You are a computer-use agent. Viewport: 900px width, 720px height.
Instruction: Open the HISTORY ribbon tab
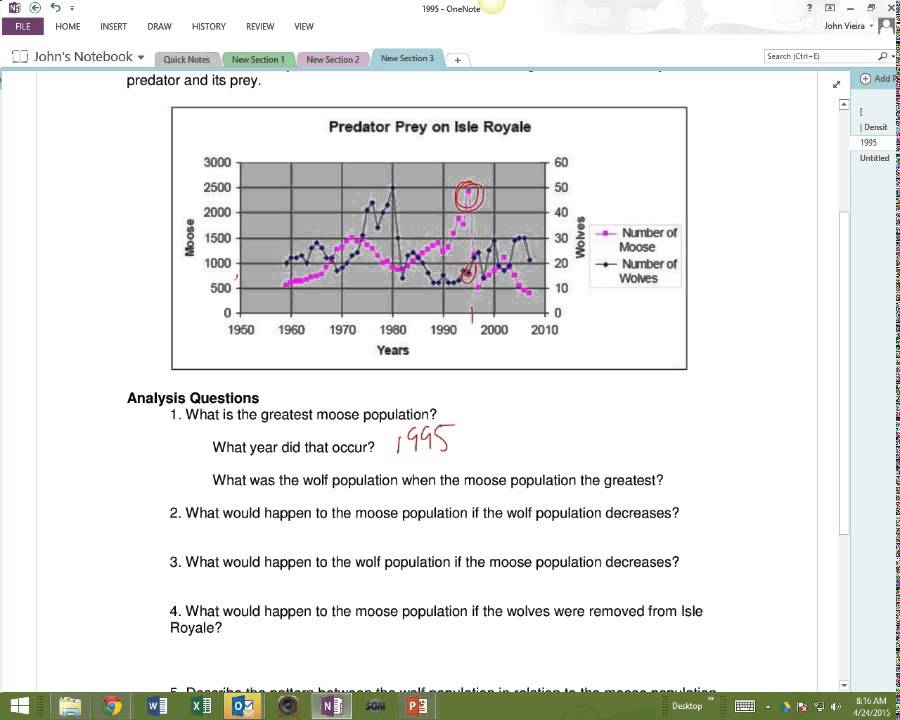(x=208, y=26)
